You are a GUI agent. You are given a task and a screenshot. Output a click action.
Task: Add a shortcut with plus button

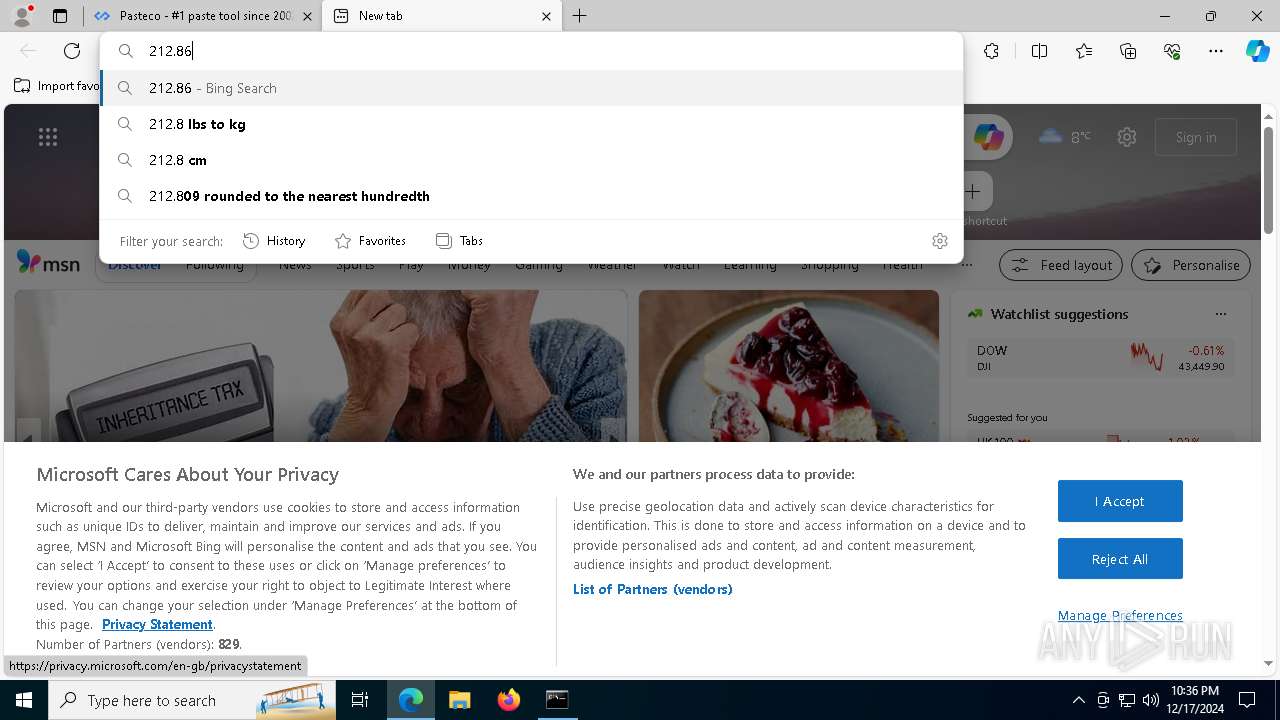click(973, 191)
